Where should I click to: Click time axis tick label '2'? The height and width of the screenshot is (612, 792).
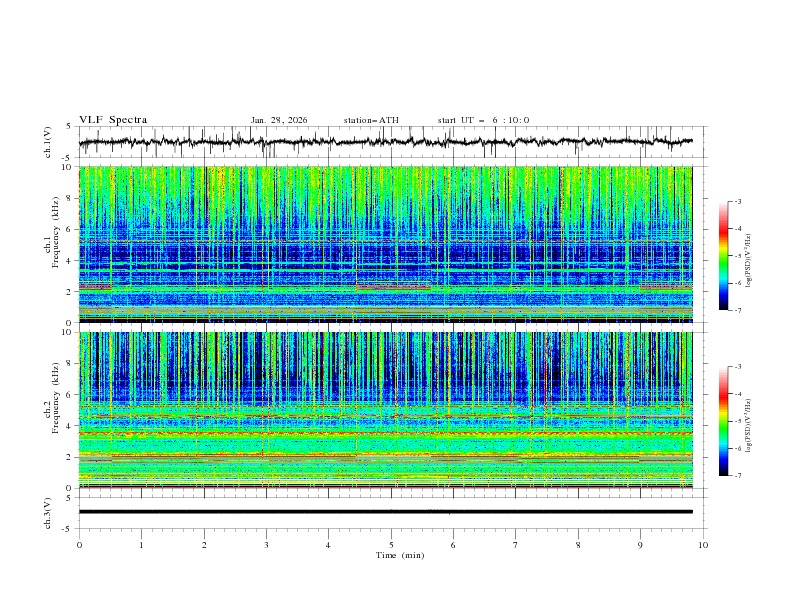pyautogui.click(x=204, y=545)
